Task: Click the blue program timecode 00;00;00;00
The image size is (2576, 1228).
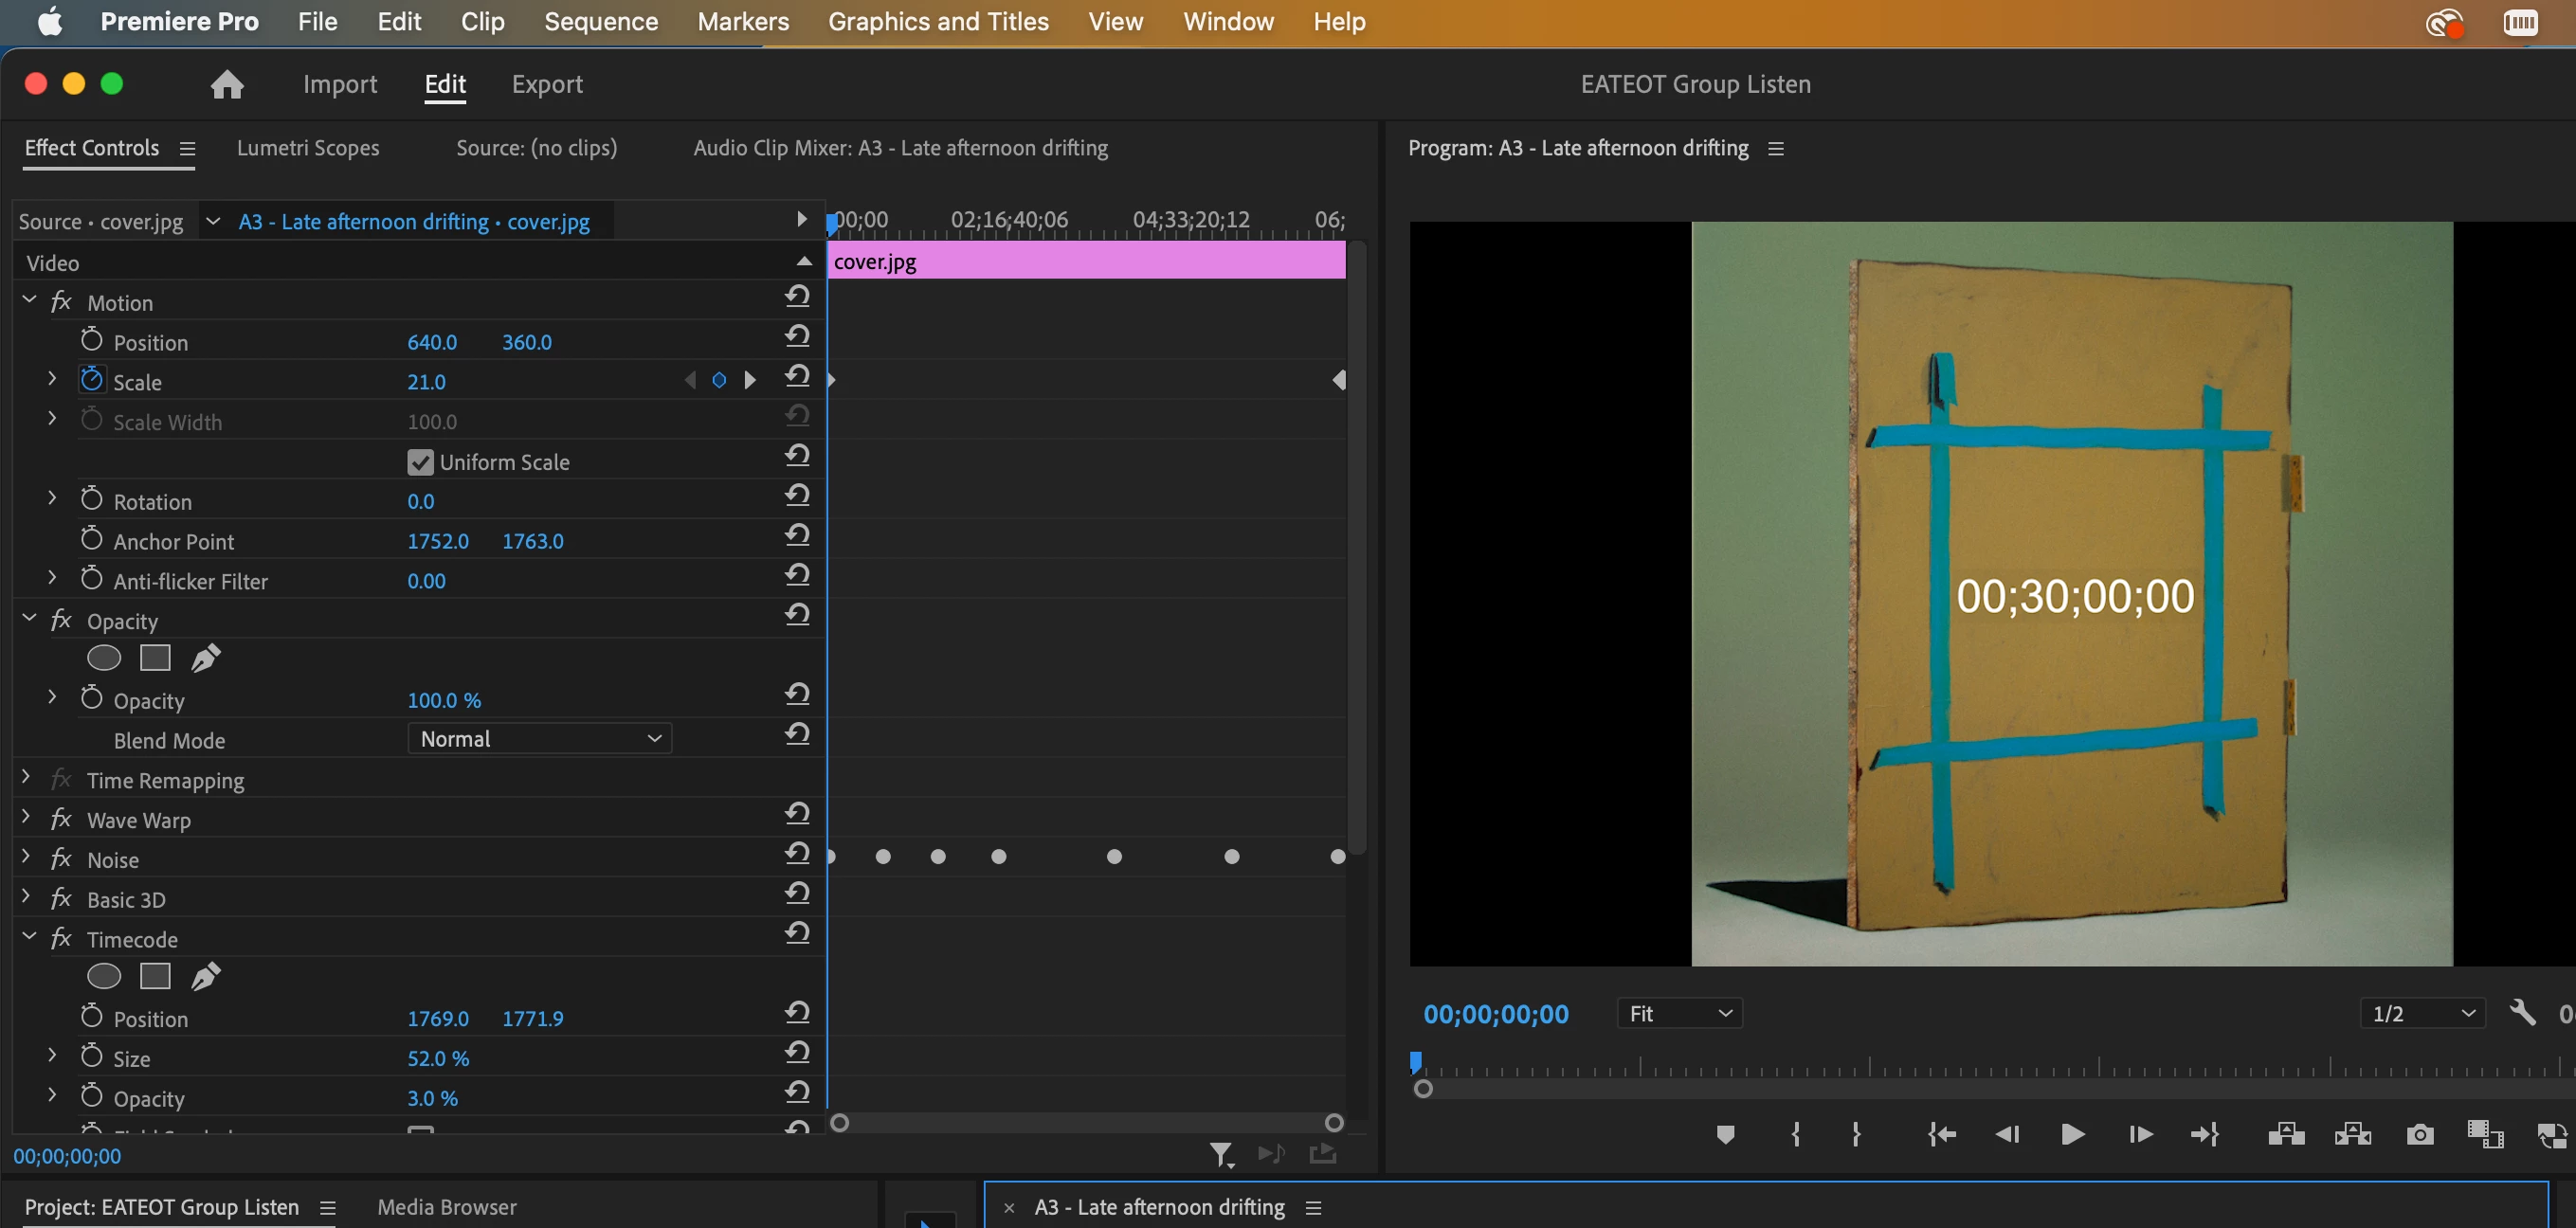Action: point(1495,1014)
